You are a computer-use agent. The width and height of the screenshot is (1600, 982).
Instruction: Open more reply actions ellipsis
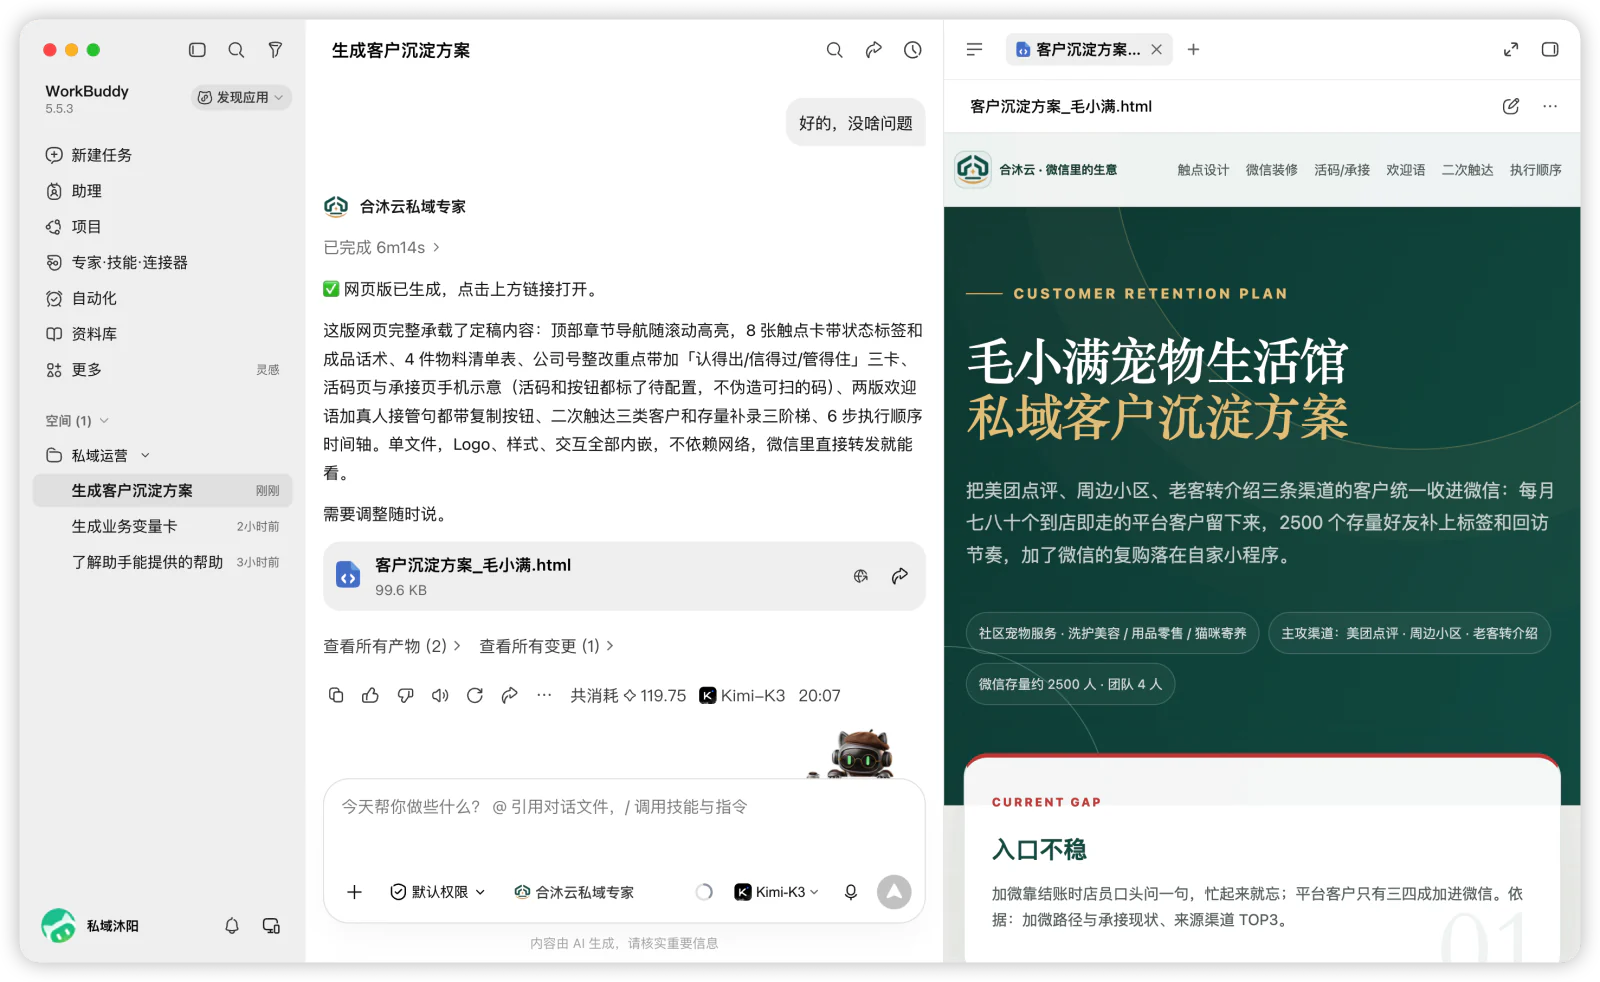click(x=544, y=695)
